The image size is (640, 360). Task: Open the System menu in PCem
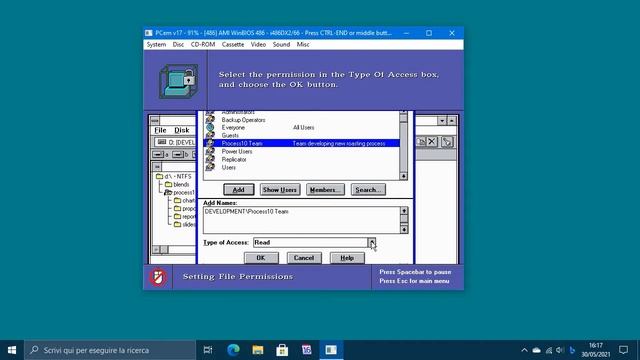tap(156, 44)
